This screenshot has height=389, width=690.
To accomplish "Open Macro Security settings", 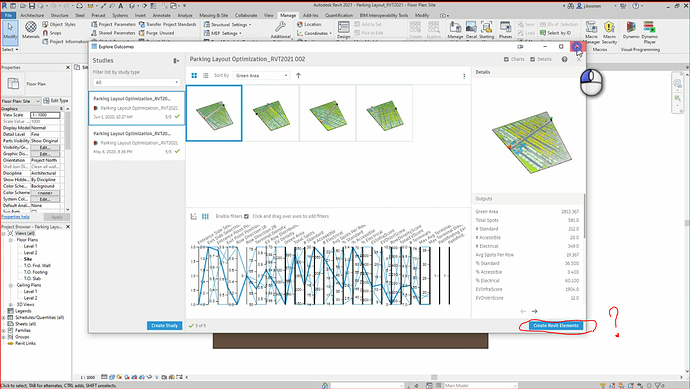I will coord(609,33).
